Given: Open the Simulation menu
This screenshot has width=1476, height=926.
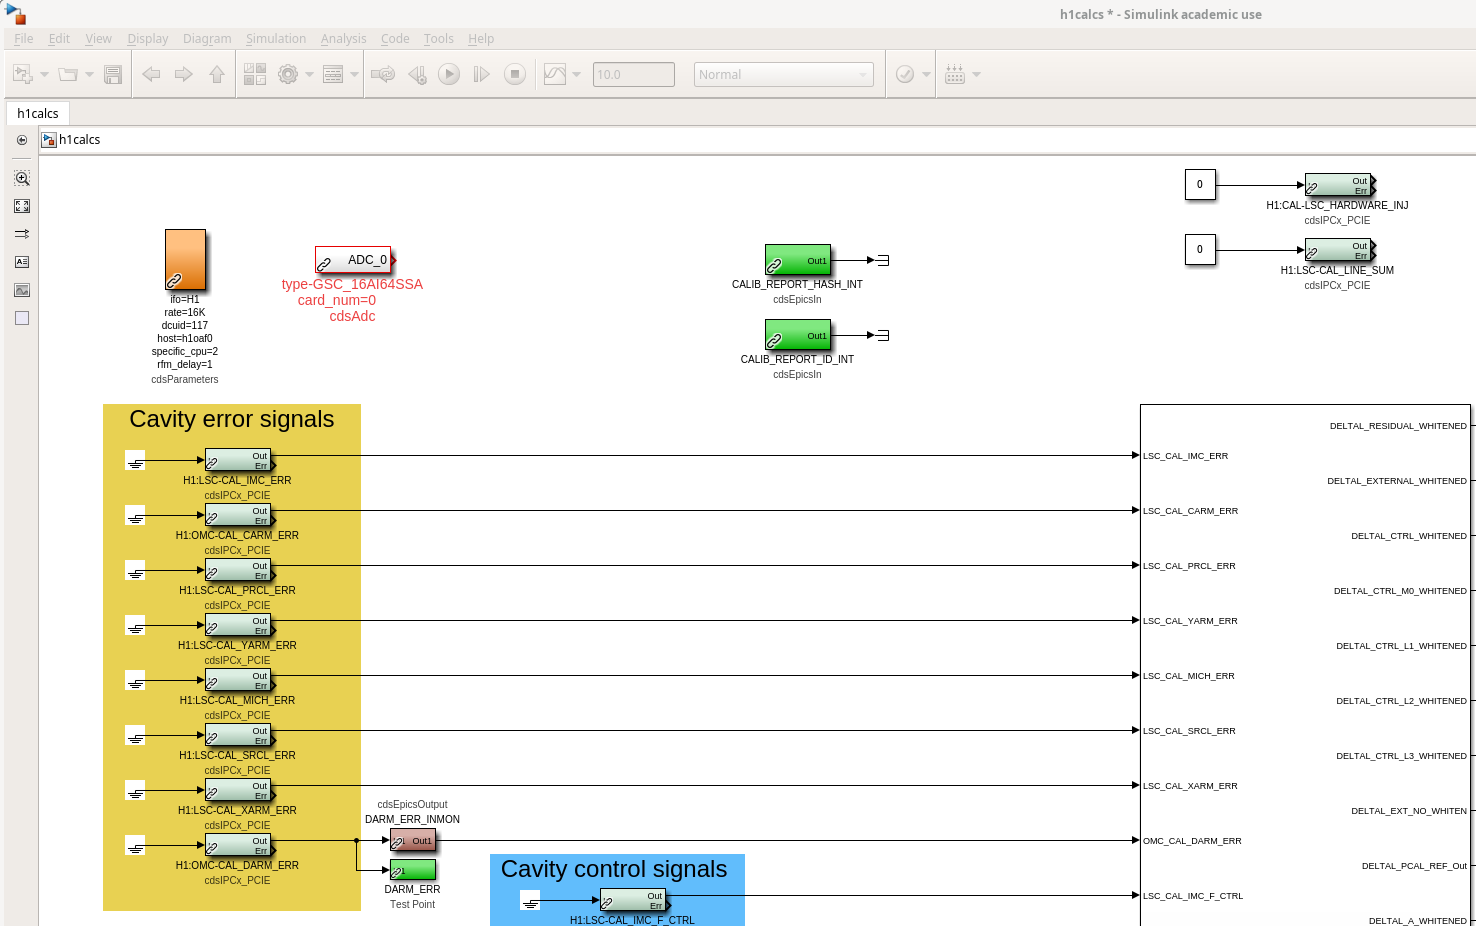Looking at the screenshot, I should click(275, 39).
